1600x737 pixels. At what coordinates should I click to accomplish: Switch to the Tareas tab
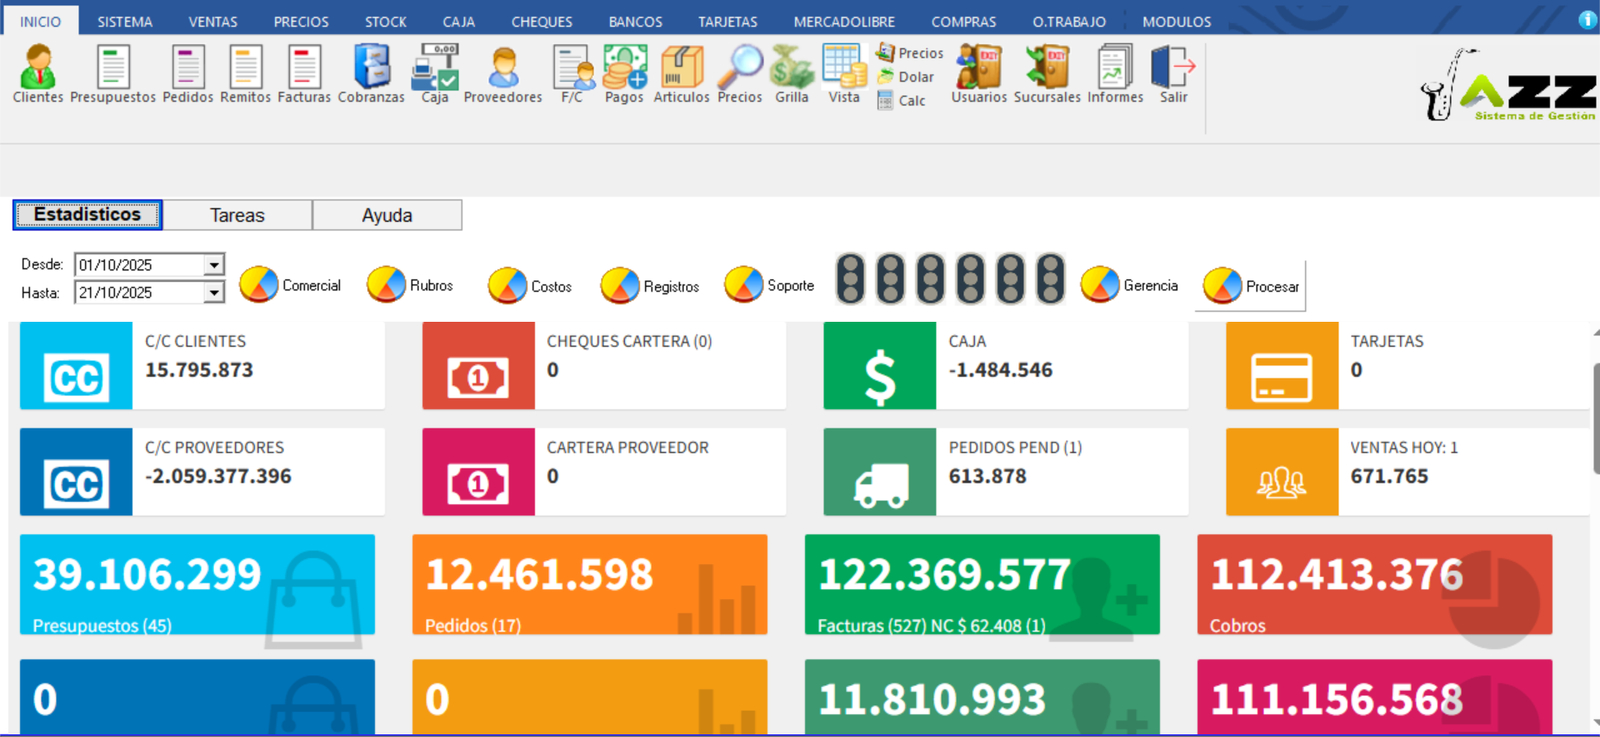tap(237, 215)
